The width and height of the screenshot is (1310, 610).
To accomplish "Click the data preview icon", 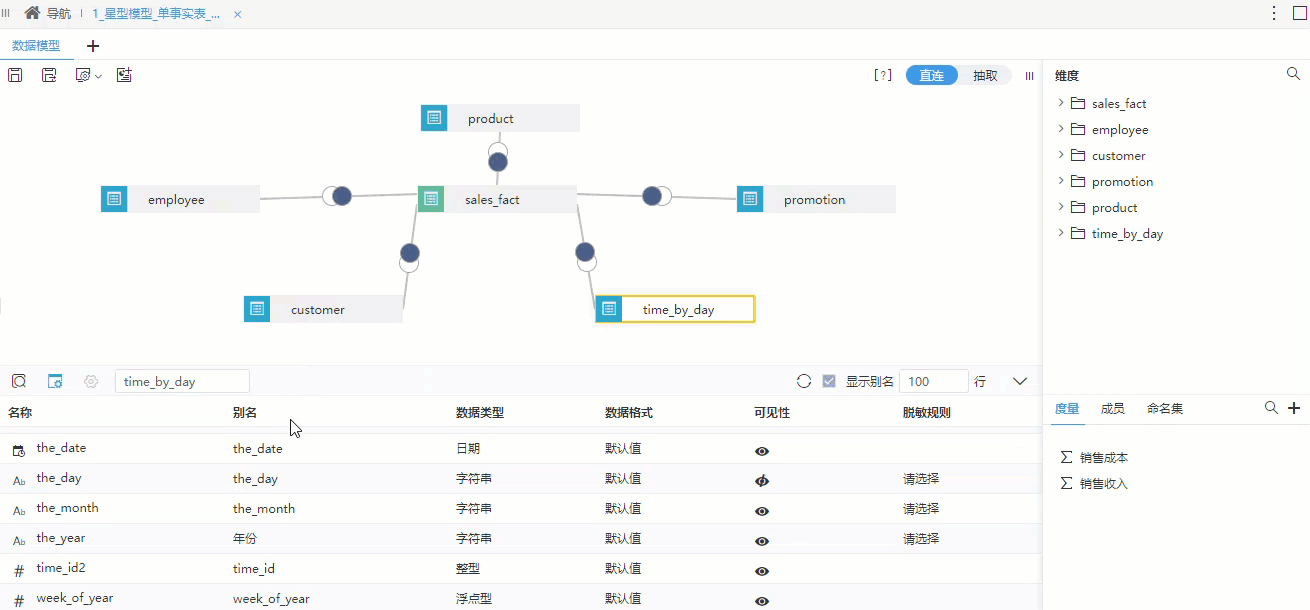I will (19, 381).
